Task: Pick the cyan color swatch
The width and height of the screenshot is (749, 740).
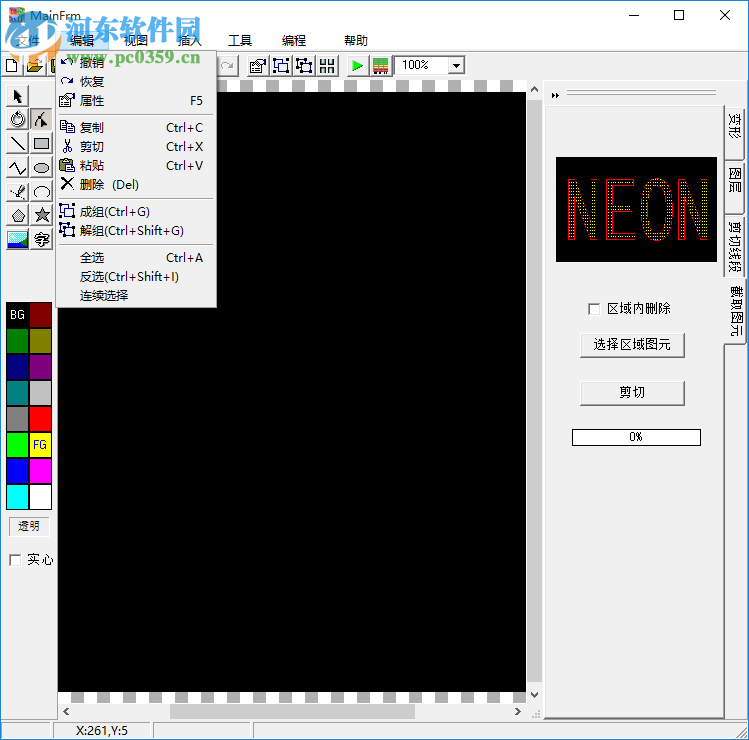Action: pos(18,497)
